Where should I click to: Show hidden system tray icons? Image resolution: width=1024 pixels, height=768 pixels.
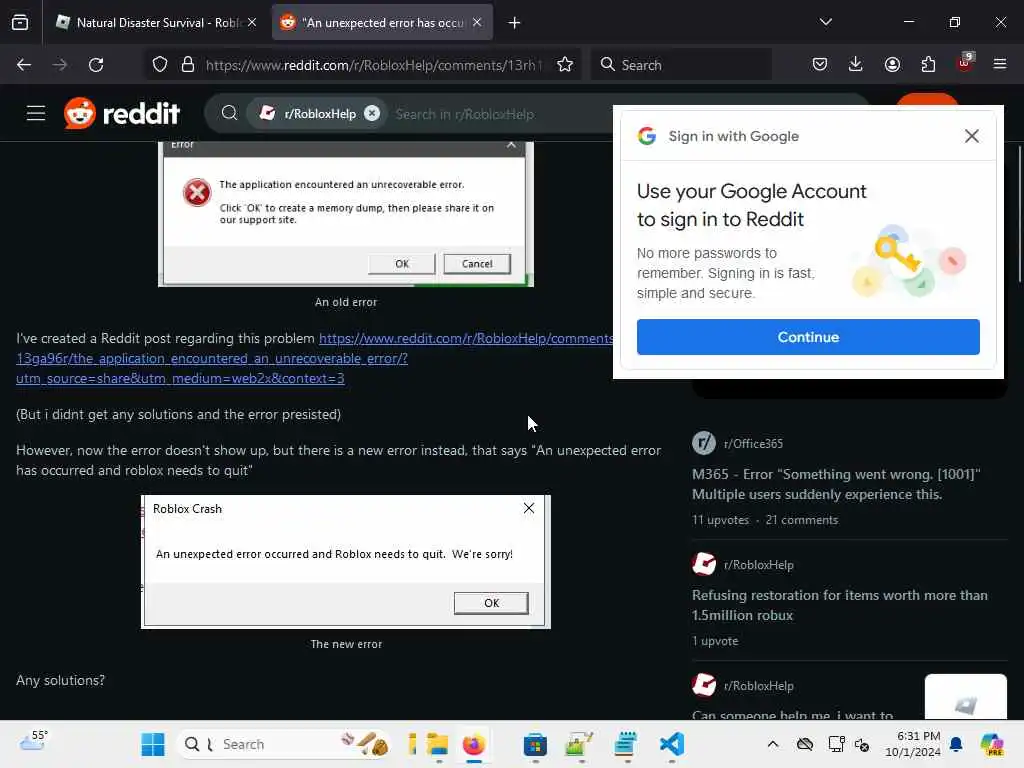tap(773, 744)
